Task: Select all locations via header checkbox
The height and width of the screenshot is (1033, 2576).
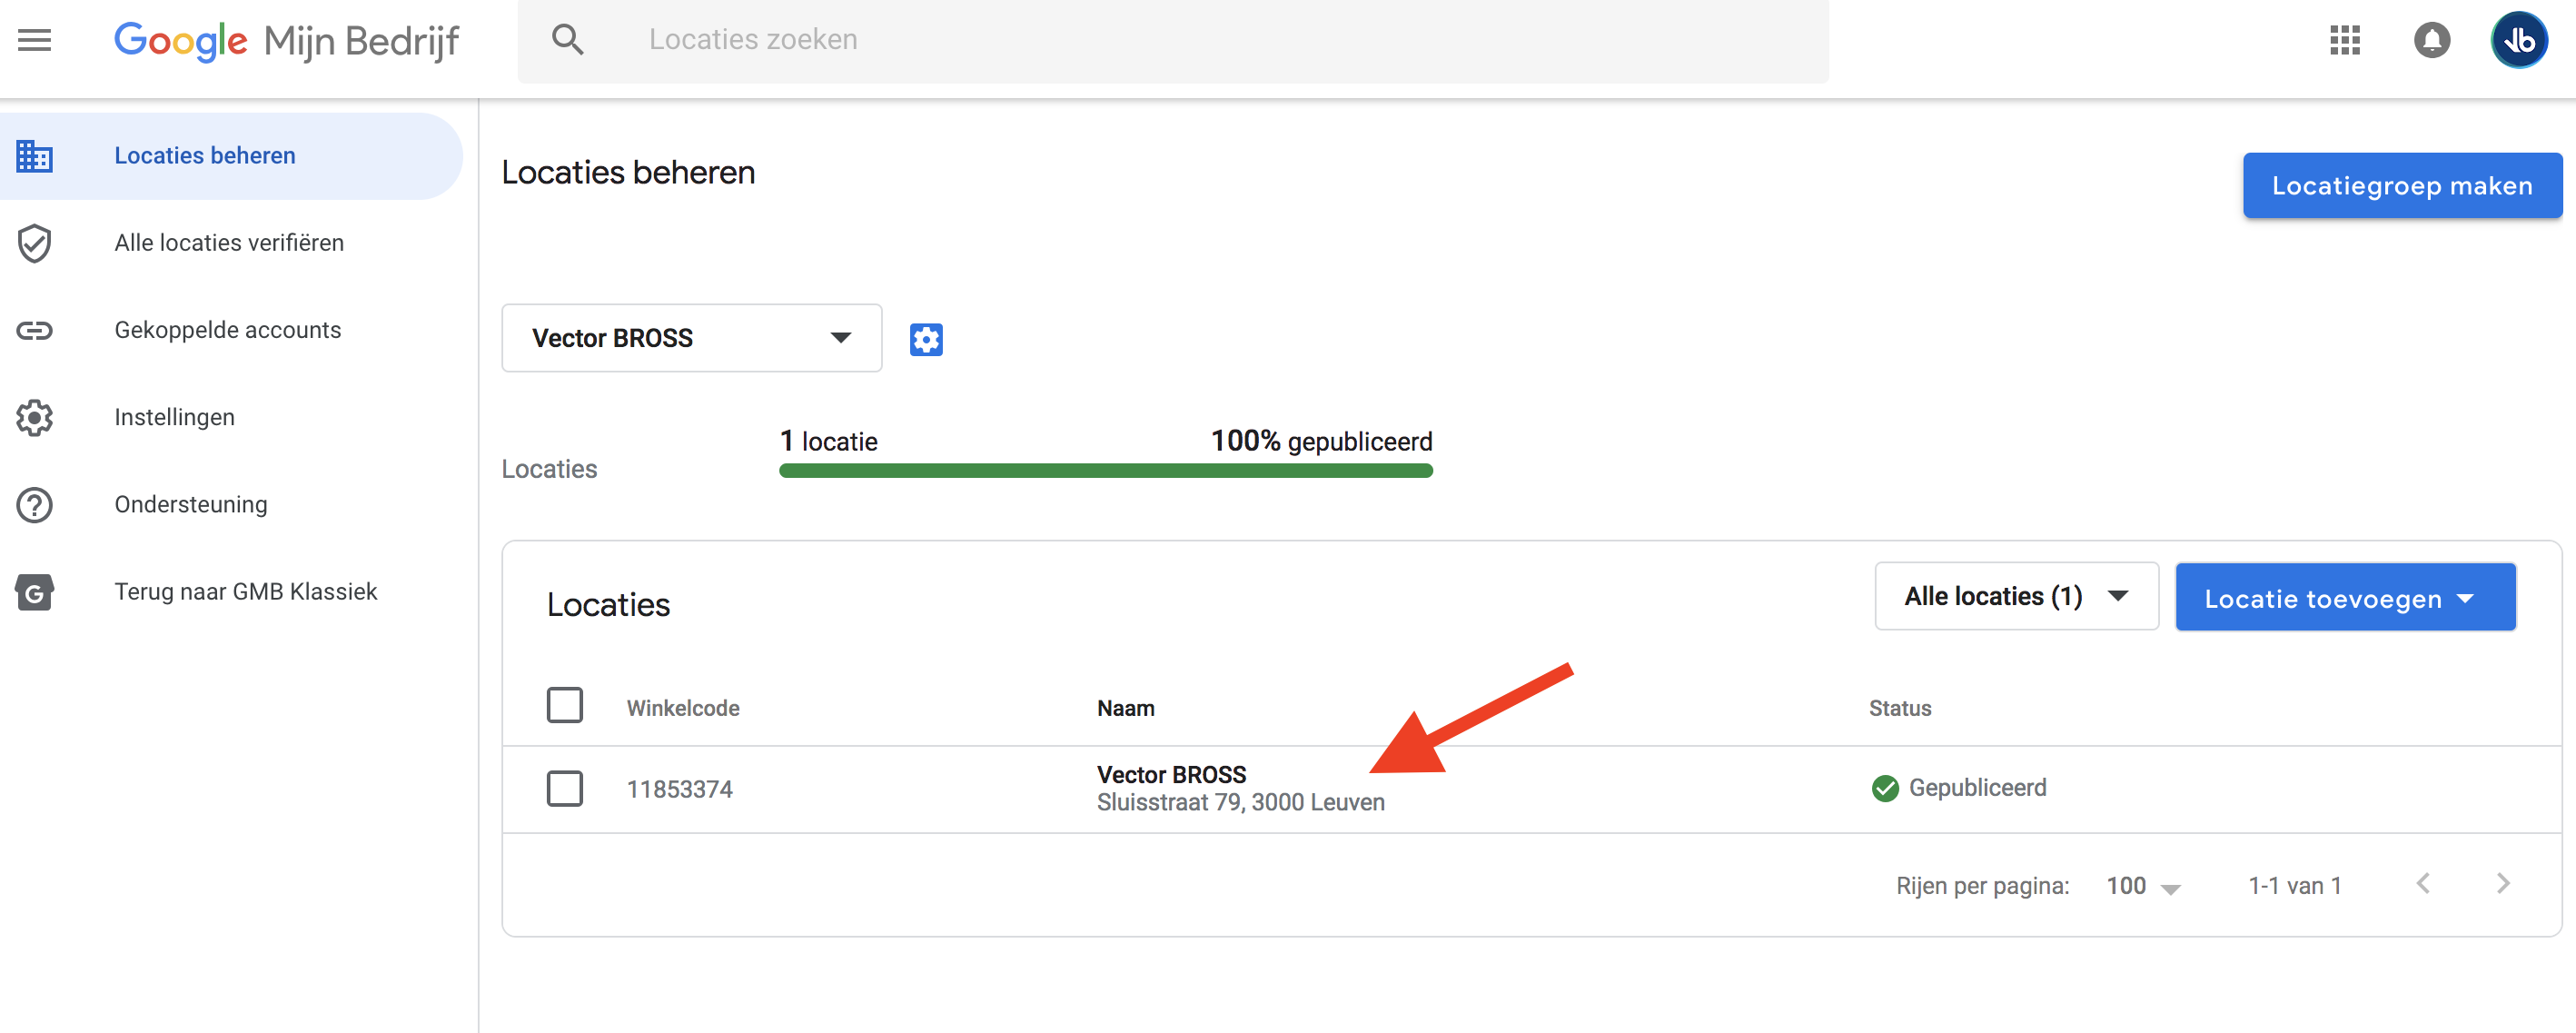Action: (564, 705)
